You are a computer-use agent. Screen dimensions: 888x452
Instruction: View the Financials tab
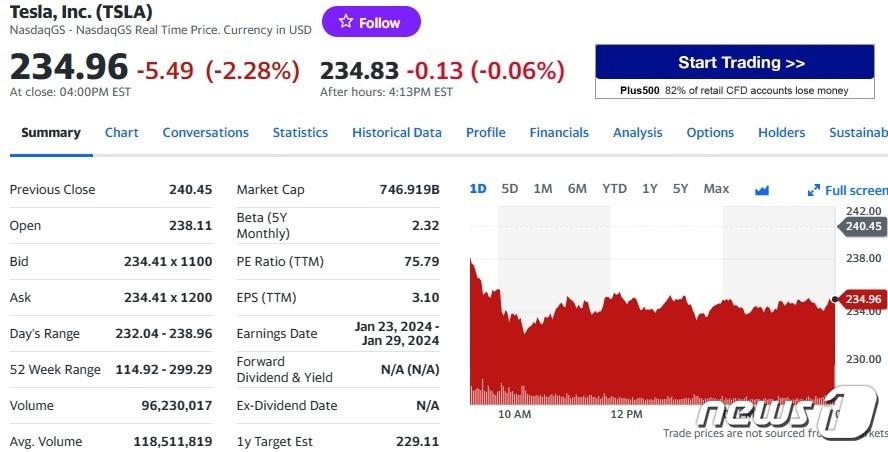tap(559, 133)
